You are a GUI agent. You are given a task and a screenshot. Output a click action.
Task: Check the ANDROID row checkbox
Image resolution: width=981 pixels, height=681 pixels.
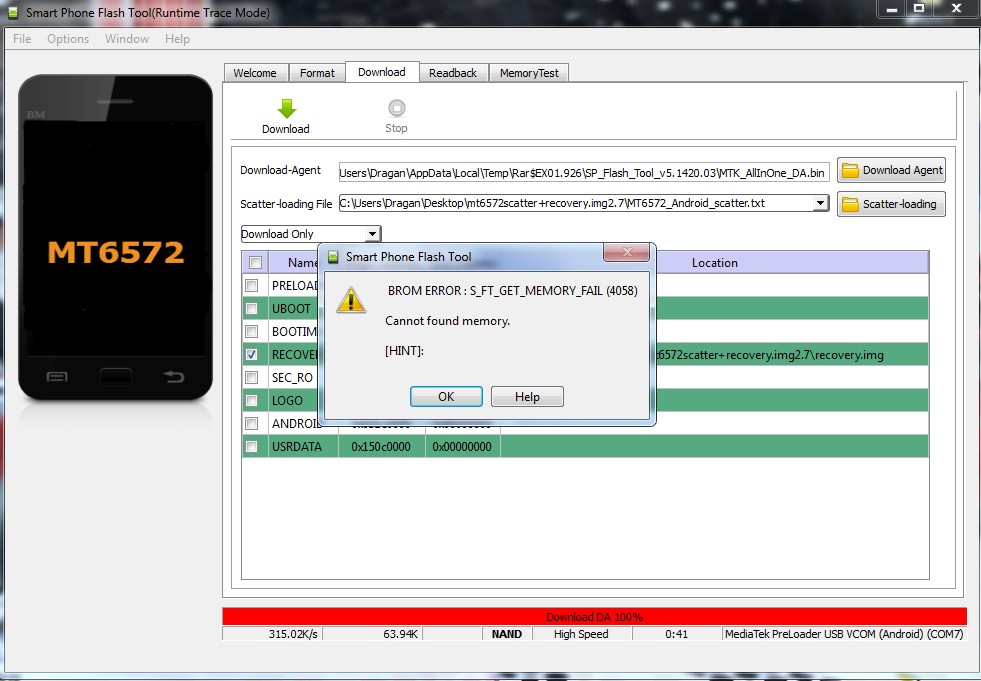coord(252,424)
